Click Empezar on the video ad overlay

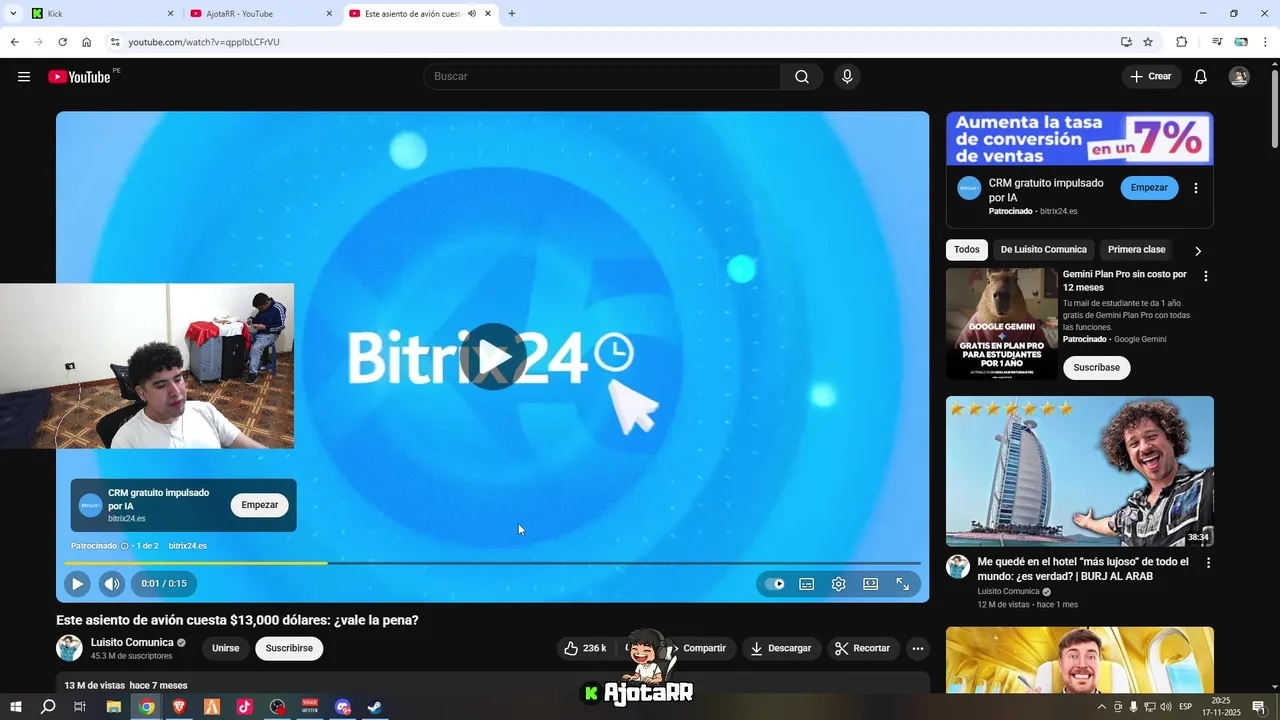[x=260, y=505]
